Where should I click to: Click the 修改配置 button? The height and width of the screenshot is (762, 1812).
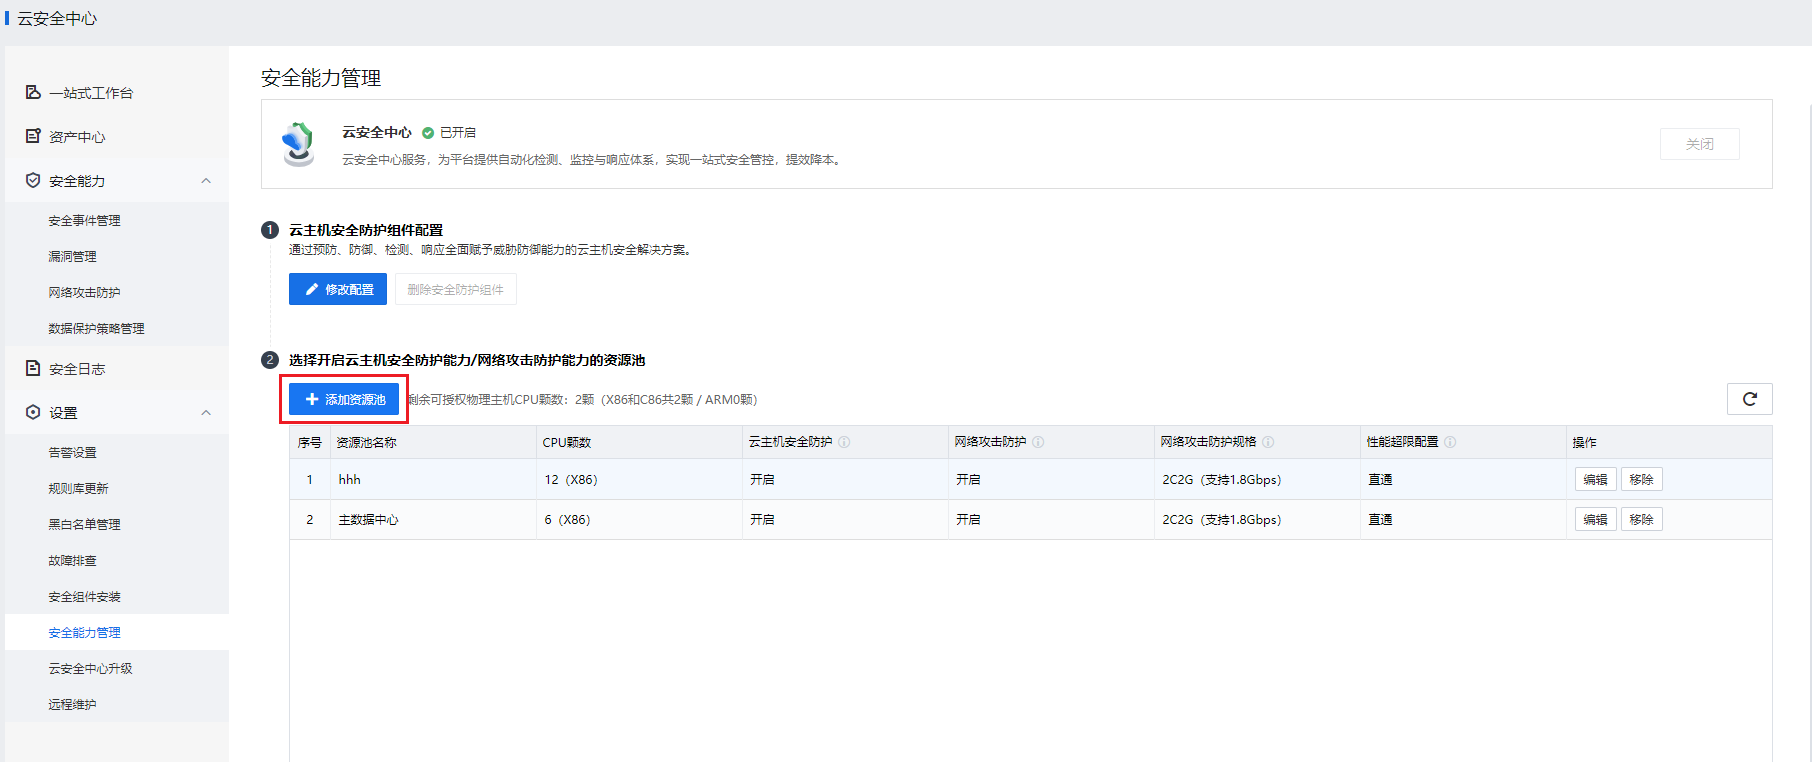338,289
